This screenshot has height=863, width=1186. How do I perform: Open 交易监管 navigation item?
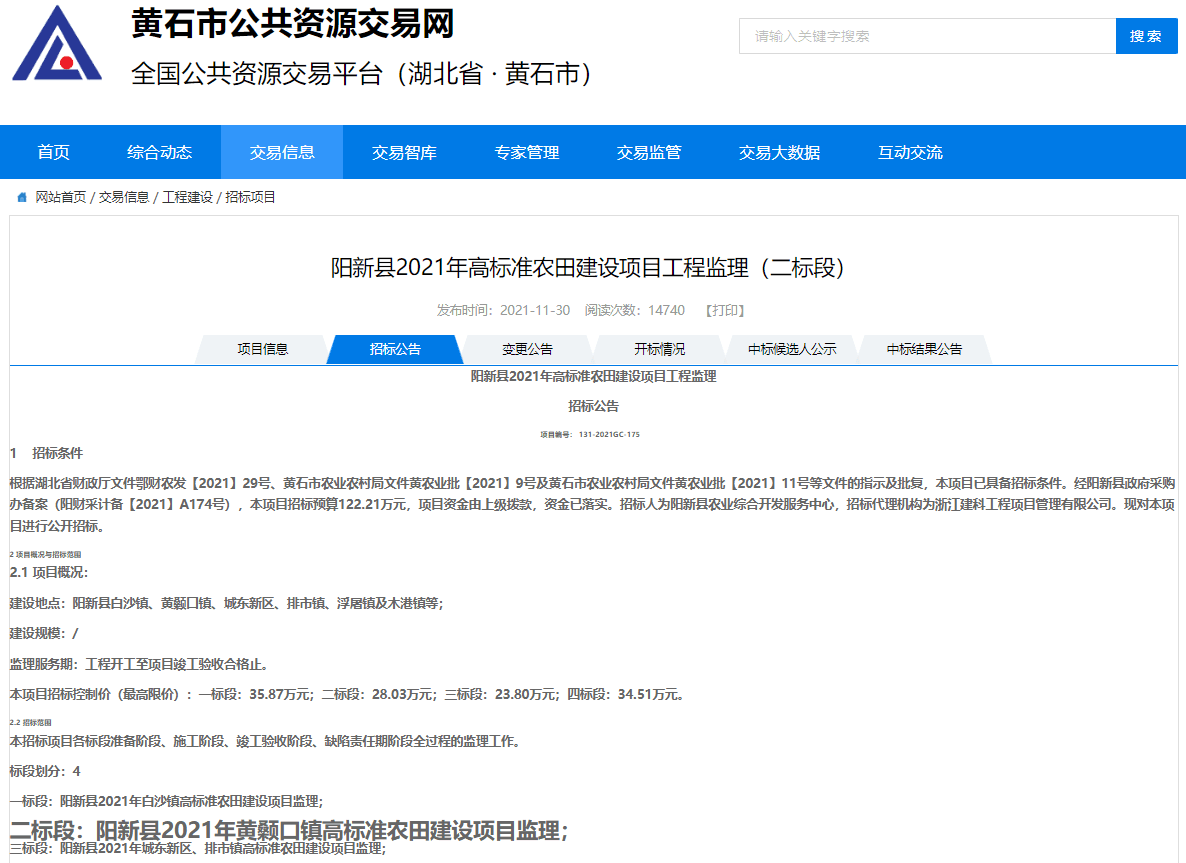pos(649,153)
